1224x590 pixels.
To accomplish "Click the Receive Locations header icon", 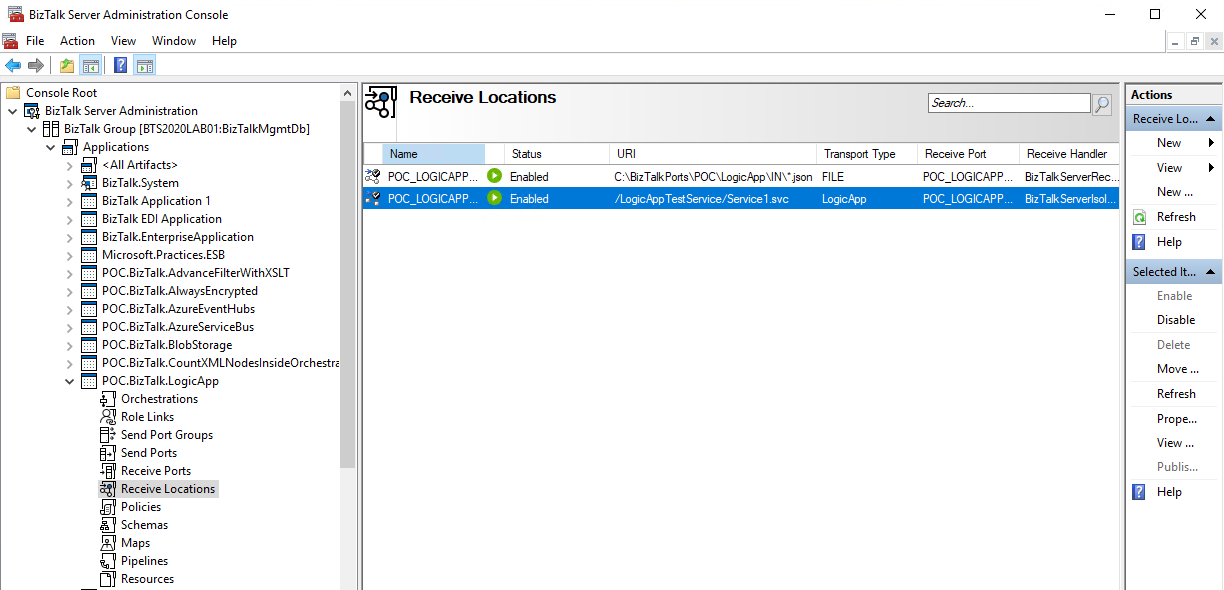I will [380, 102].
